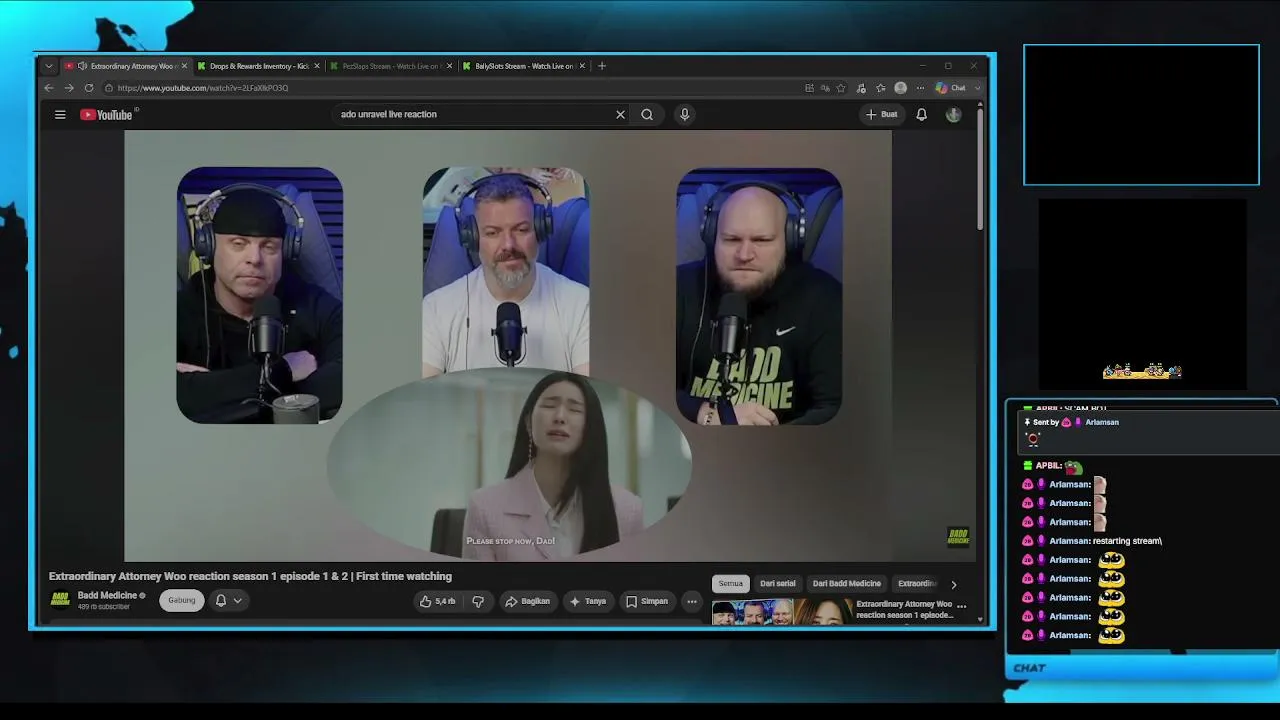Go to YouTube home via the logo
Image resolution: width=1280 pixels, height=720 pixels.
[x=106, y=114]
